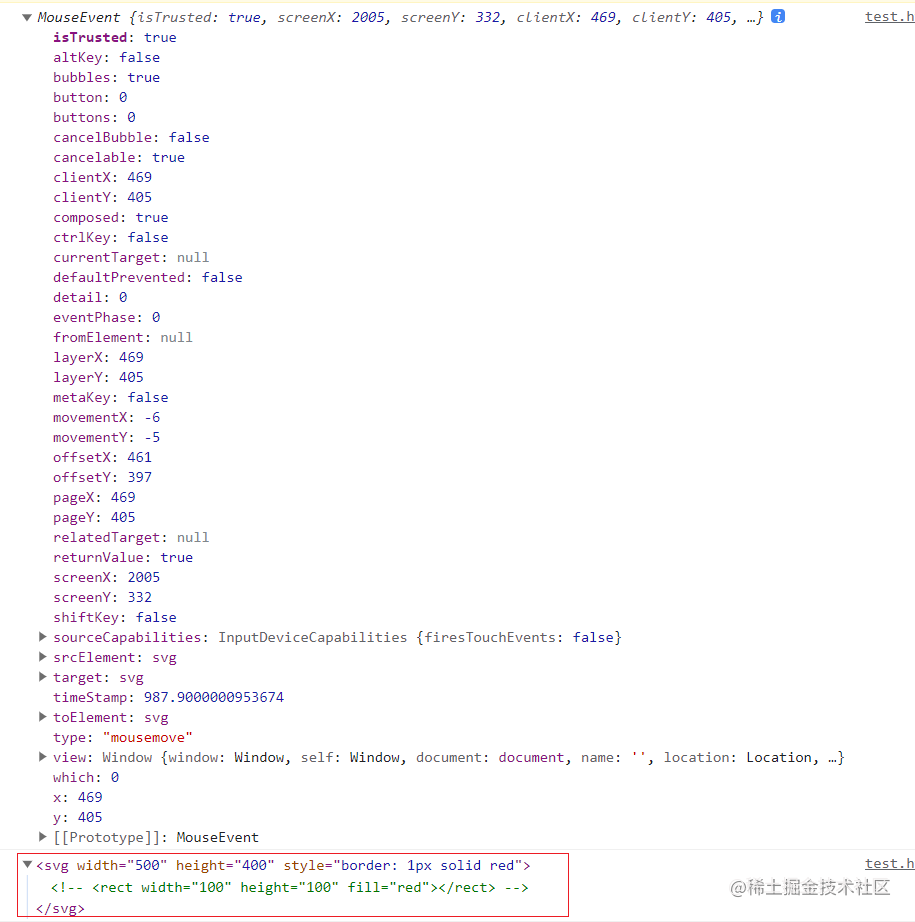This screenshot has width=915, height=922.
Task: Click the Location object inside the view property
Action: pyautogui.click(x=779, y=757)
